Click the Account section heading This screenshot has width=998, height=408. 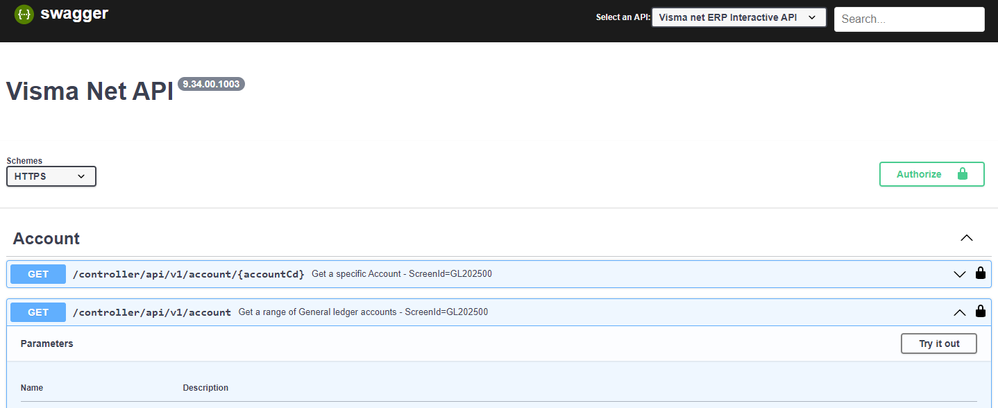pos(46,239)
